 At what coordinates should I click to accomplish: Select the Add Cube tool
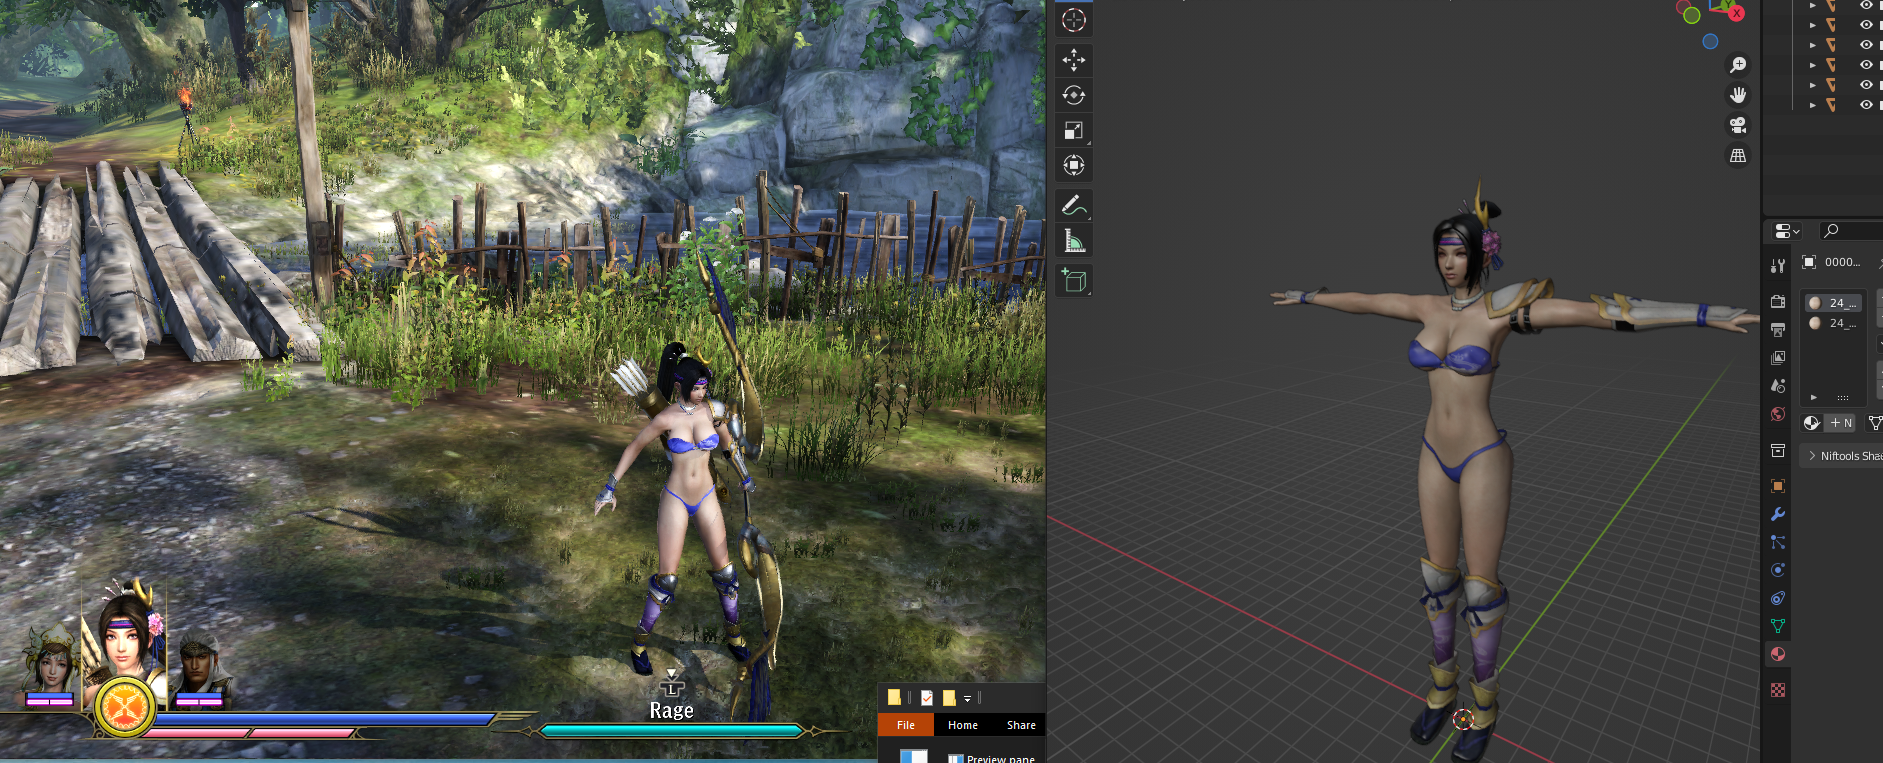[x=1074, y=280]
